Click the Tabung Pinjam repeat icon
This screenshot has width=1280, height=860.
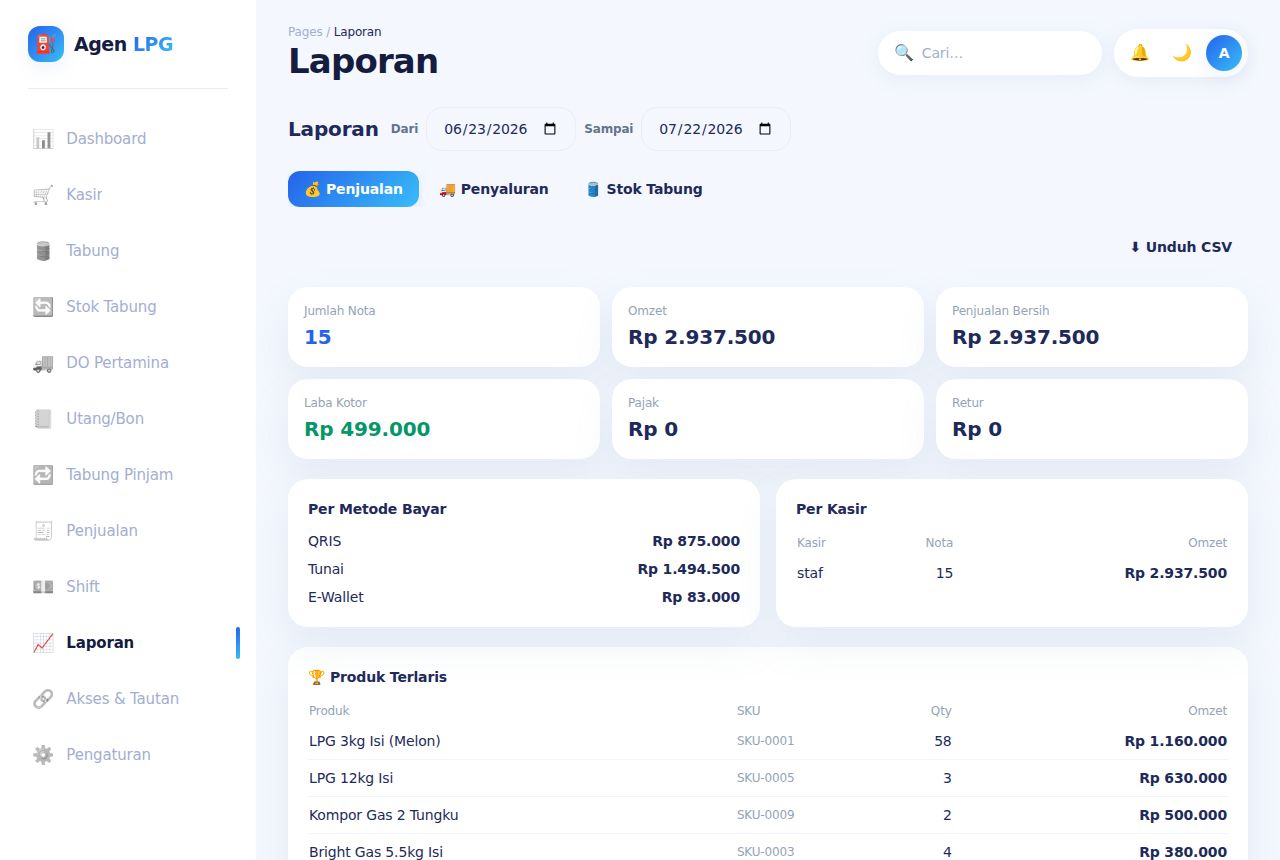pos(43,475)
